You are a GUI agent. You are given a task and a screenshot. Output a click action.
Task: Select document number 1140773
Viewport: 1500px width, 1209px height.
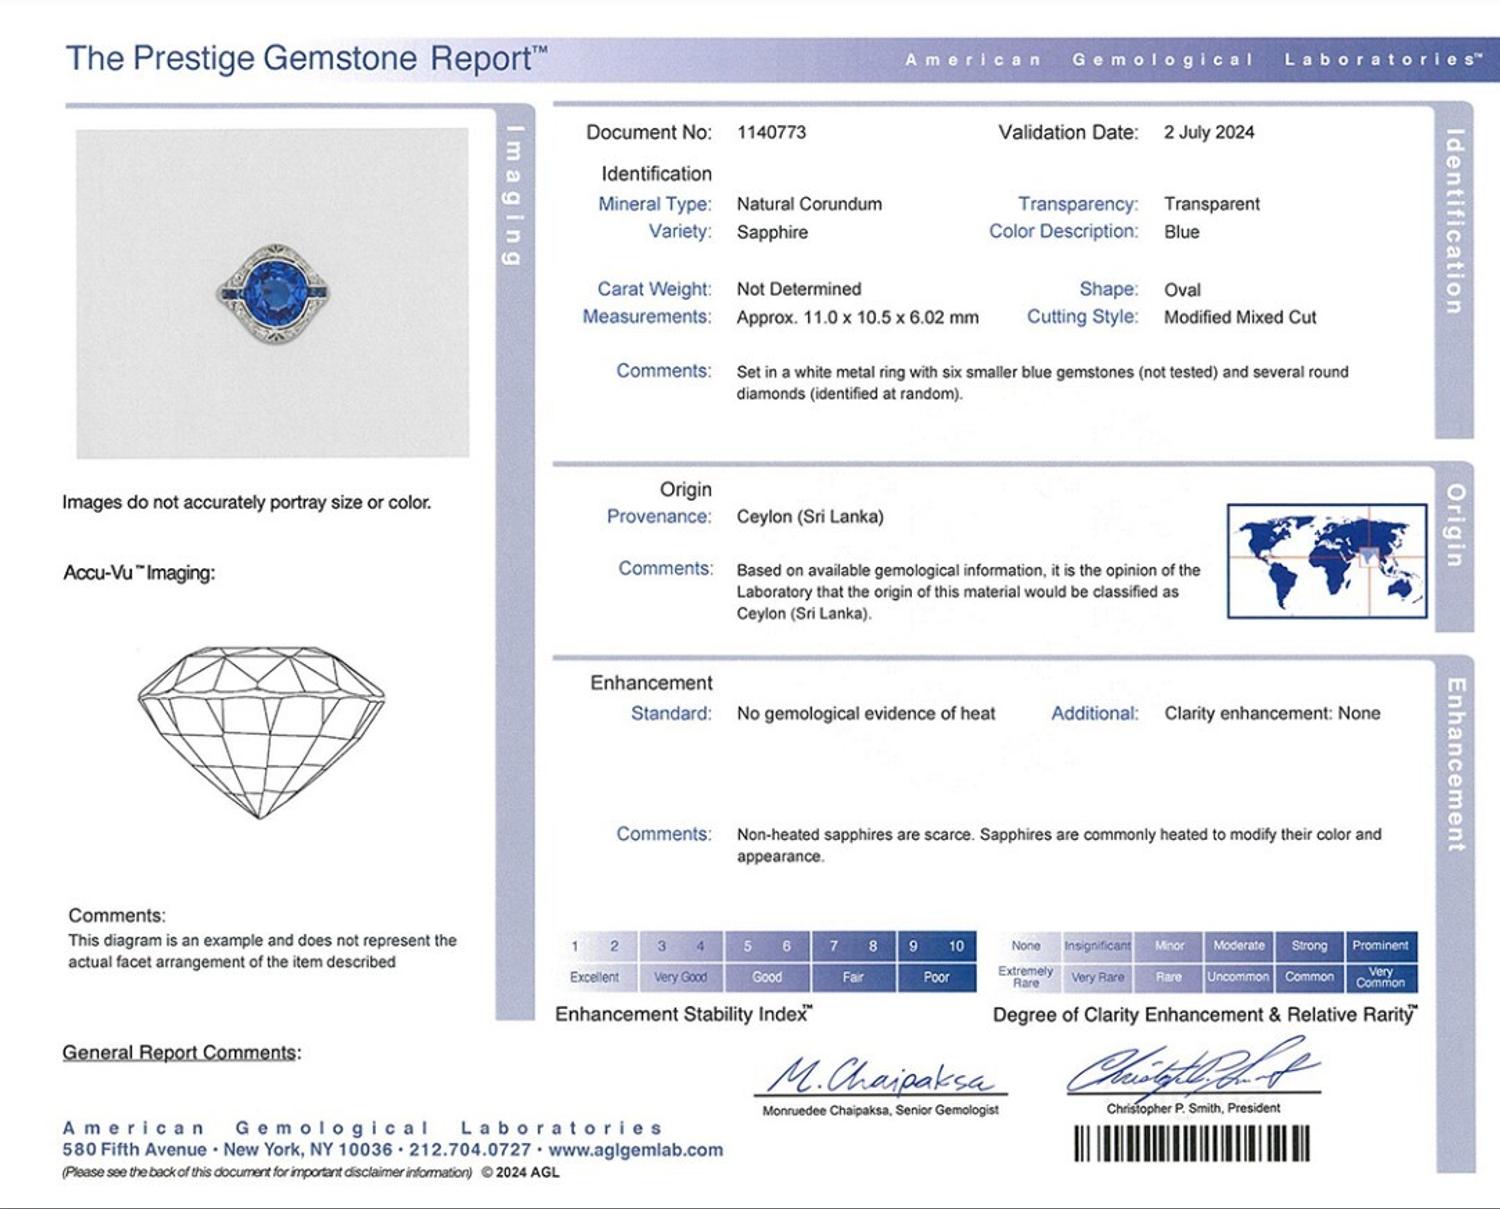pos(771,132)
